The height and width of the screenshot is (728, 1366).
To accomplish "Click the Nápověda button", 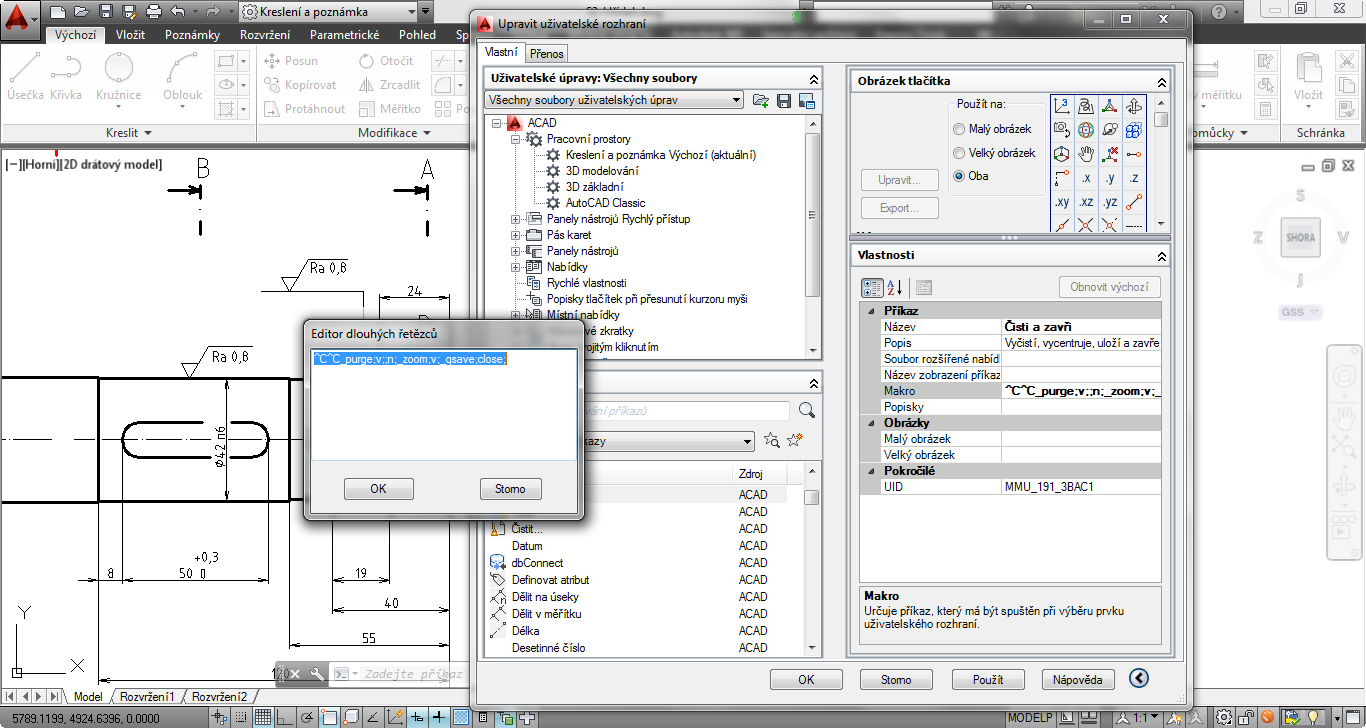I will coord(1078,680).
